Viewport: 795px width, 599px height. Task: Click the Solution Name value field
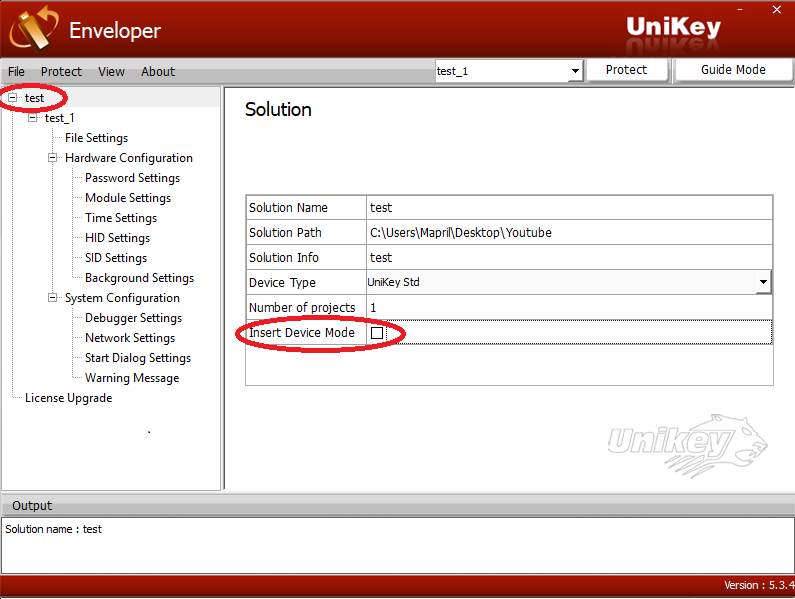(x=569, y=207)
